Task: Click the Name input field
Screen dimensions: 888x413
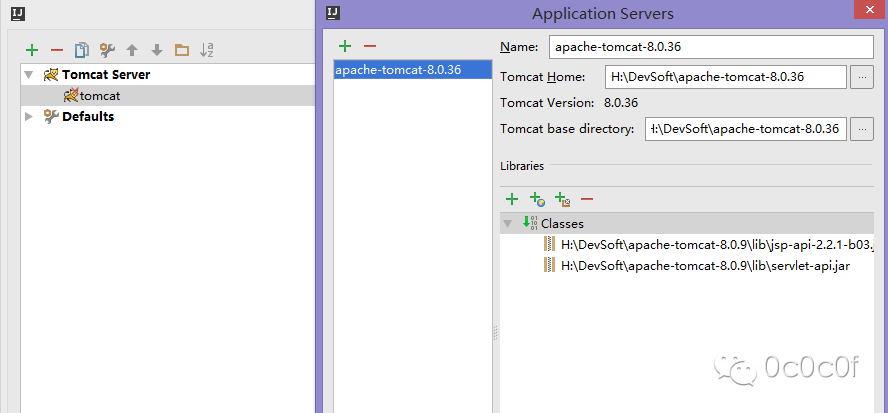Action: click(x=711, y=47)
